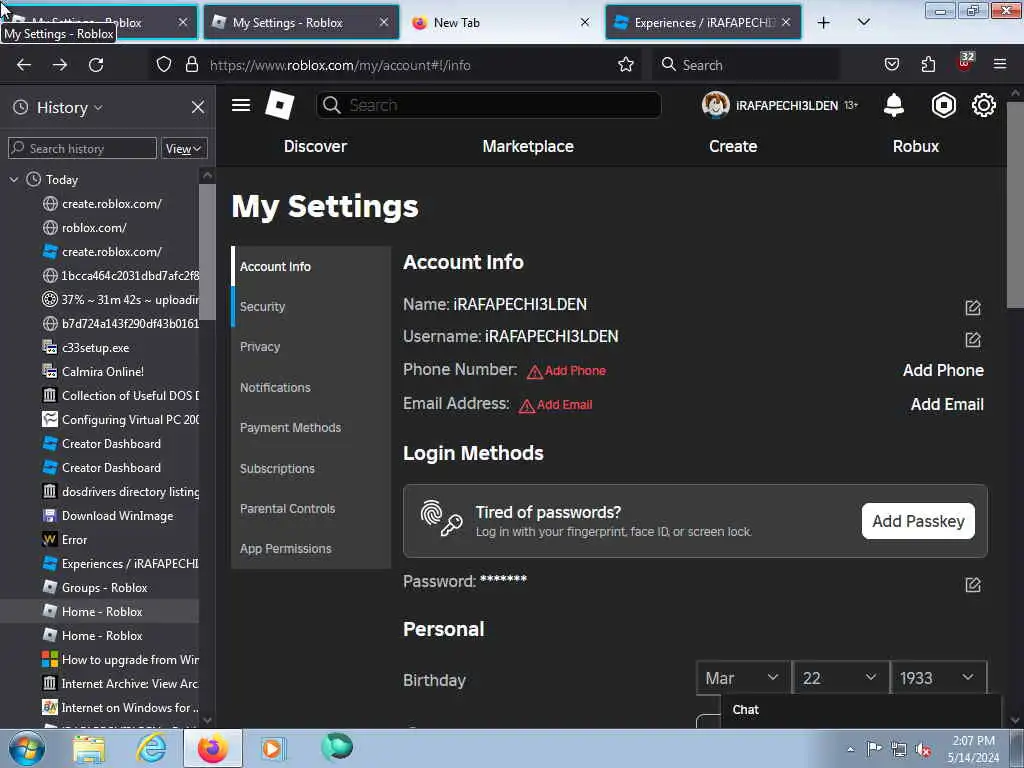Open the Robux page link
The height and width of the screenshot is (768, 1024).
pos(916,146)
